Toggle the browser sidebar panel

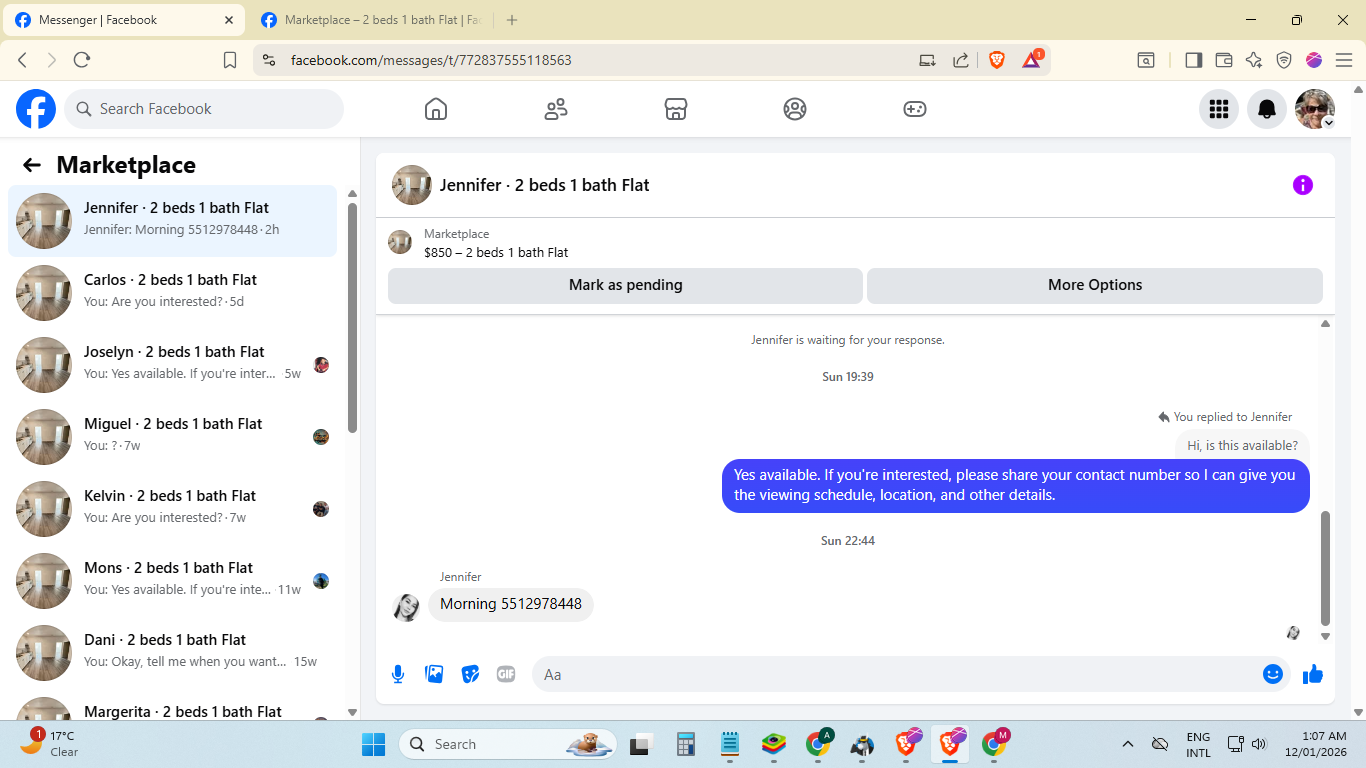(x=1193, y=60)
